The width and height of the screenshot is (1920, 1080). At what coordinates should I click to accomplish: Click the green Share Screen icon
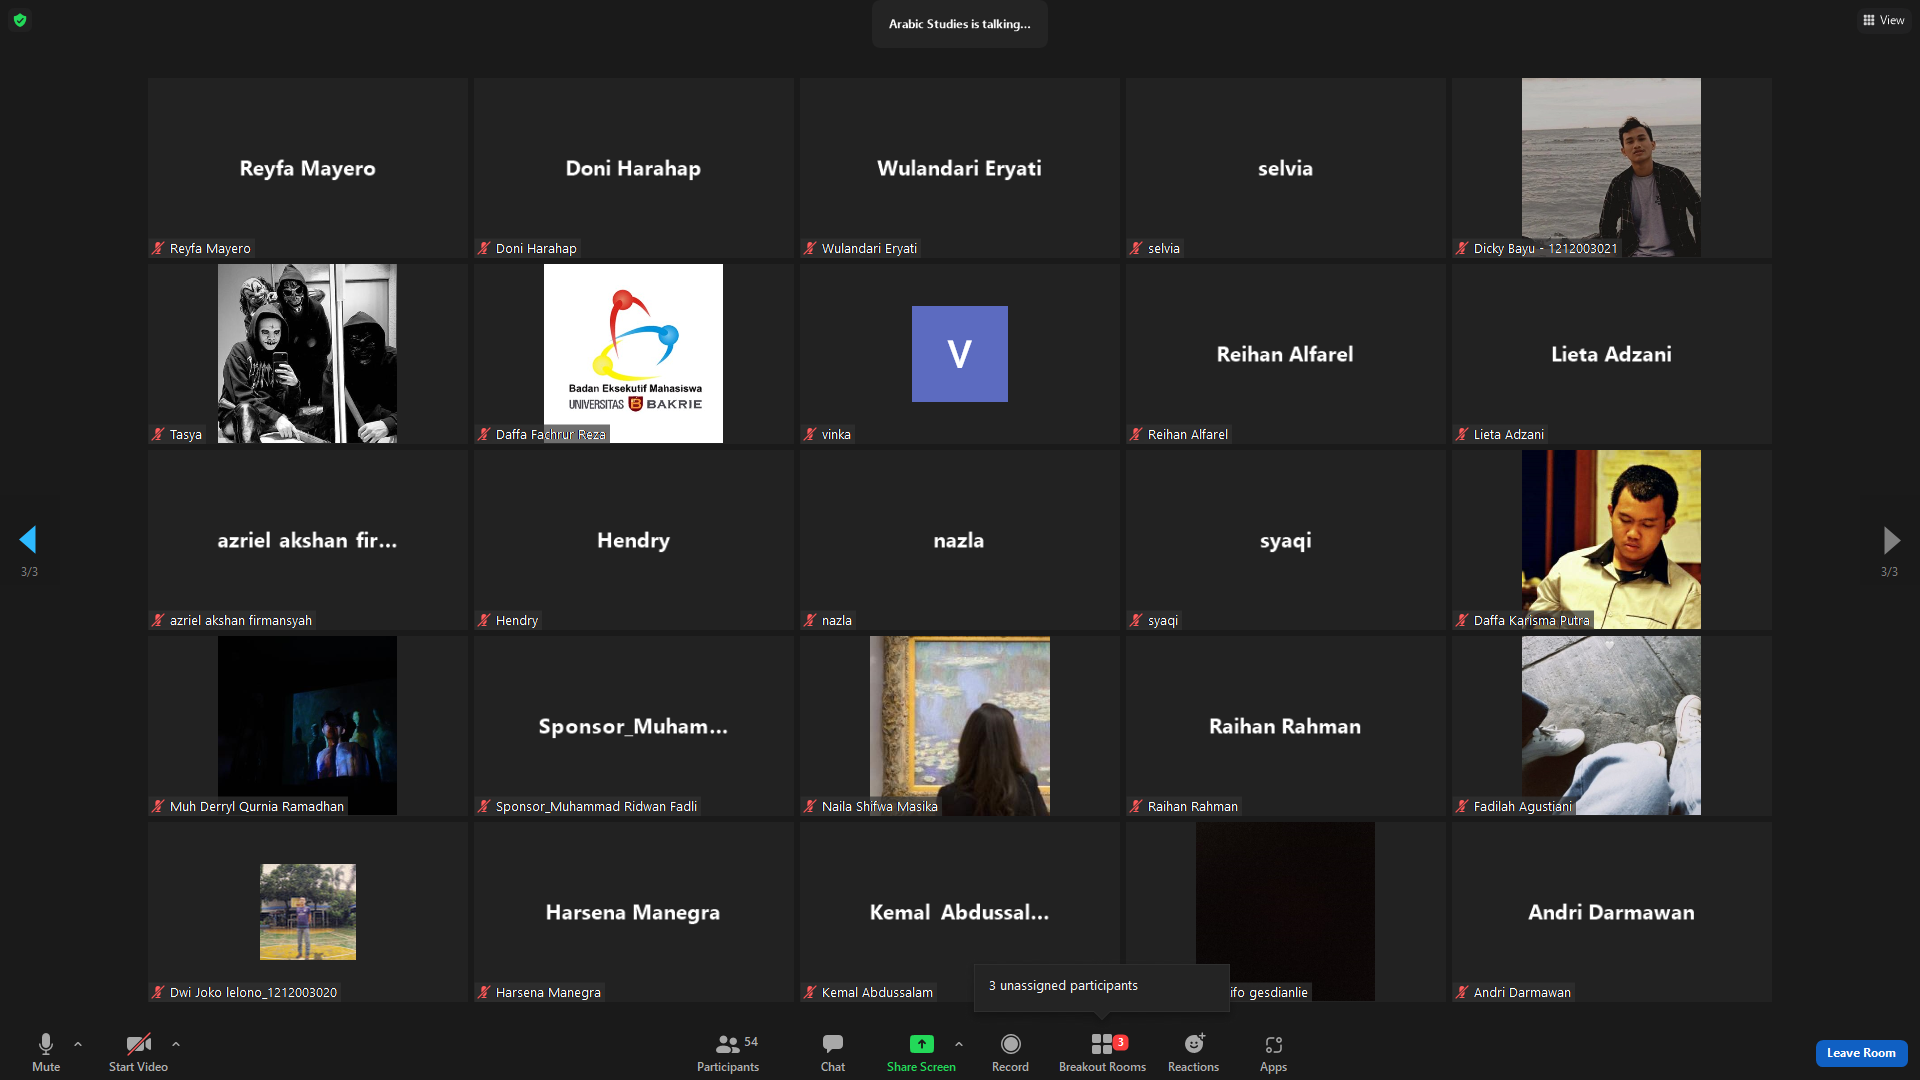[x=921, y=1044]
